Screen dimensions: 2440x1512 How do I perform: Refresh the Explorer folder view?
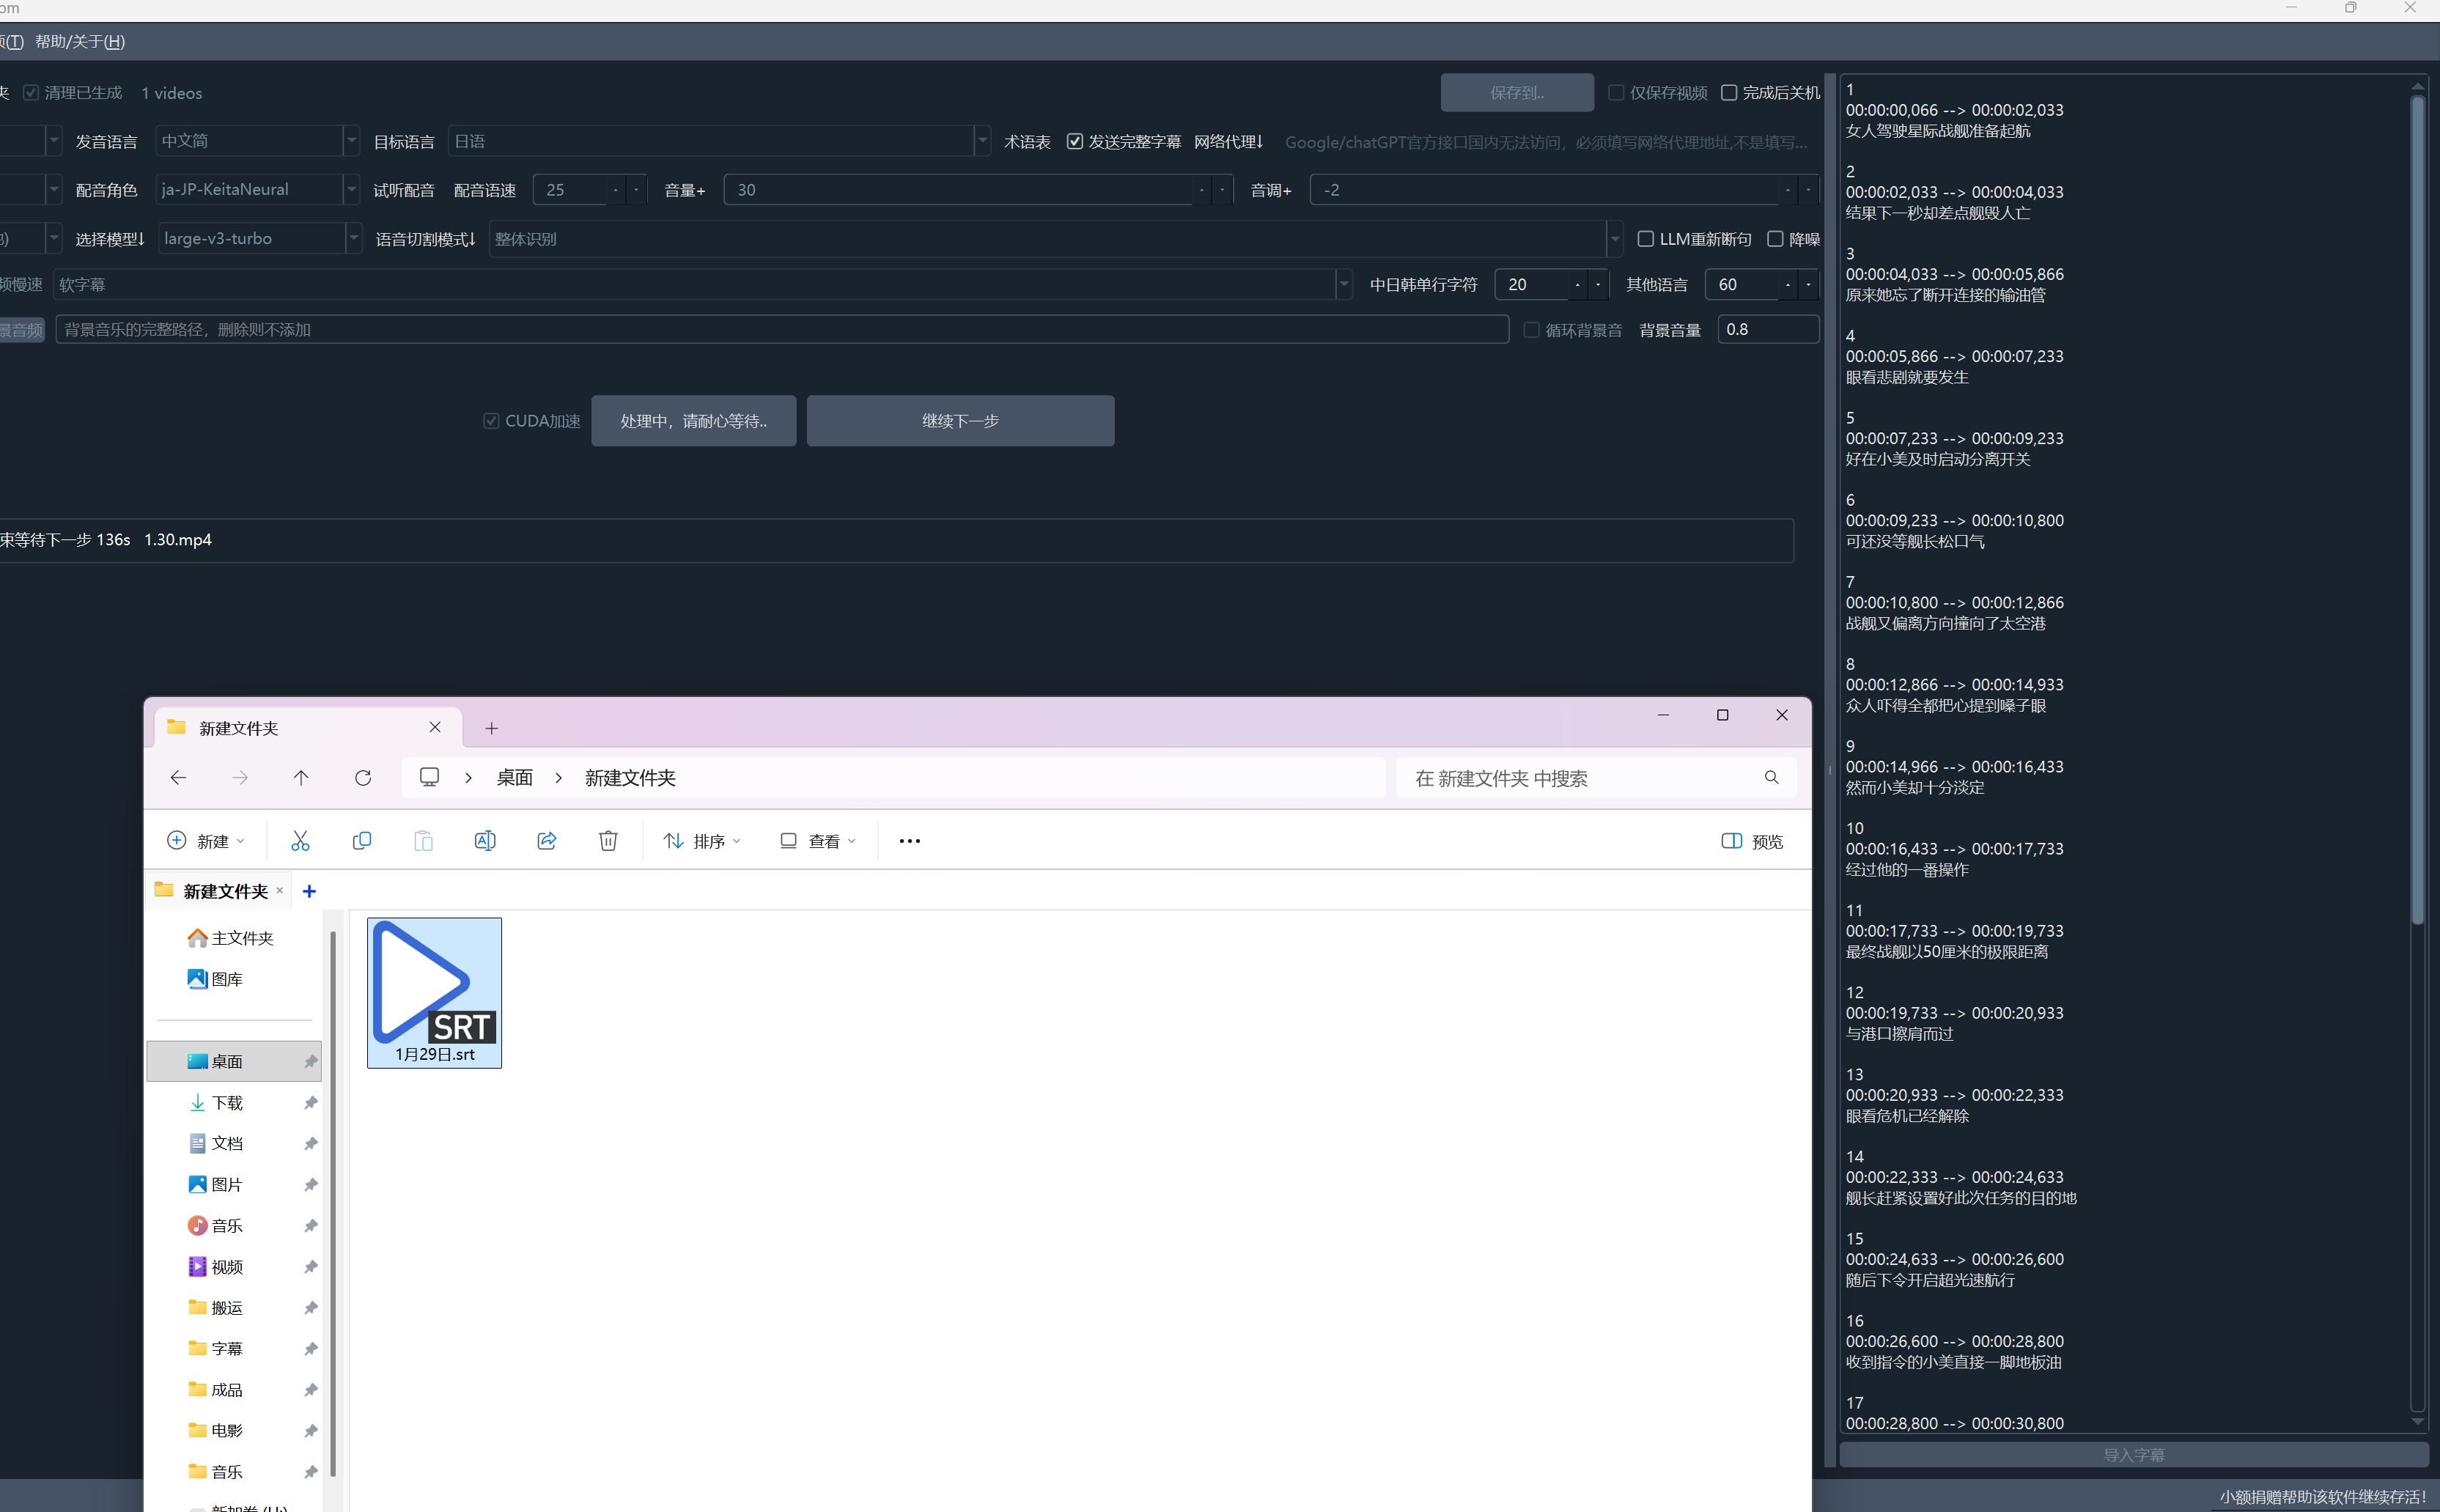(x=363, y=778)
